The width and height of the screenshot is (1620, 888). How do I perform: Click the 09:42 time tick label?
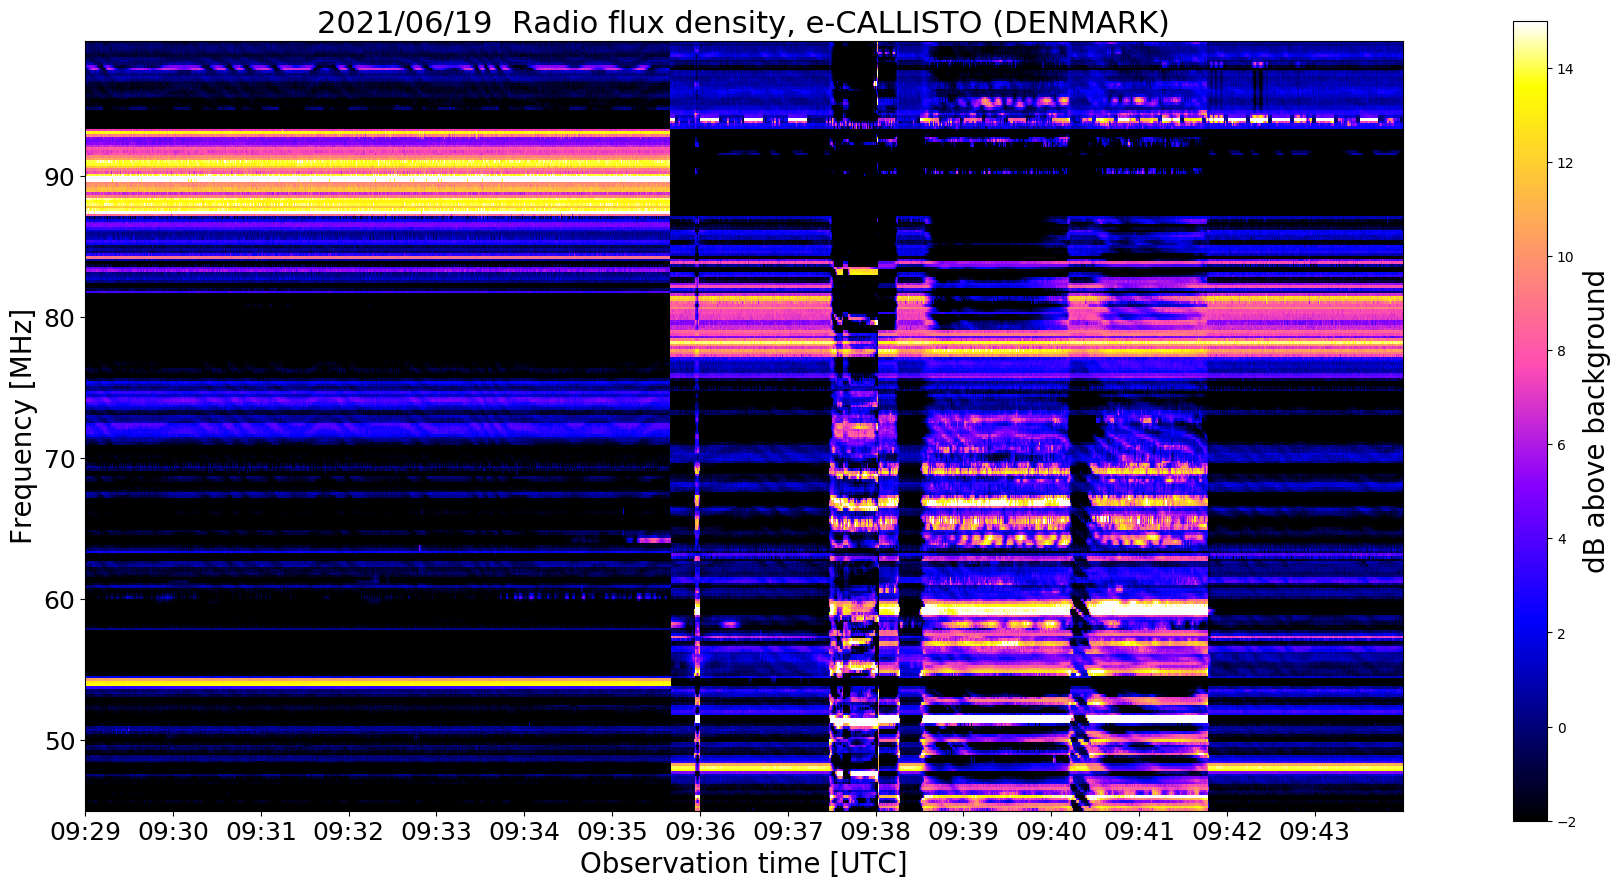1229,831
